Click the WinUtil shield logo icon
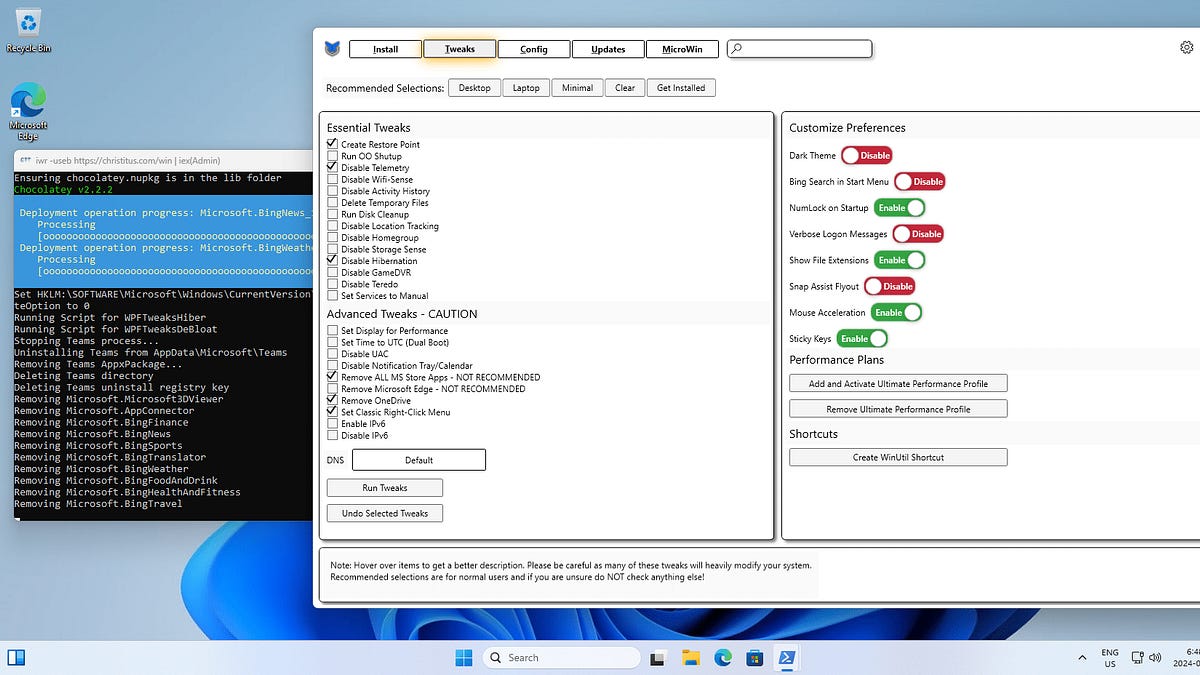This screenshot has width=1200, height=675. coord(332,48)
